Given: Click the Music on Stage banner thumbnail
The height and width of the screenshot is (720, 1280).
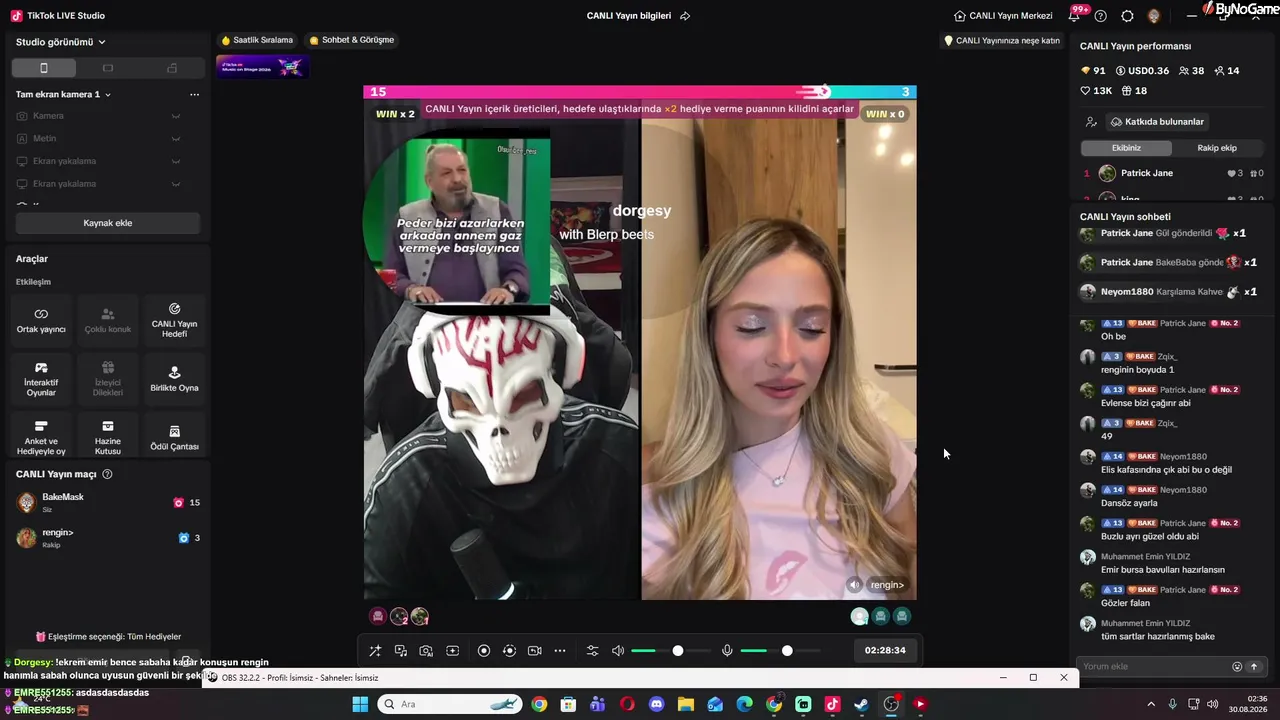Looking at the screenshot, I should [x=262, y=67].
